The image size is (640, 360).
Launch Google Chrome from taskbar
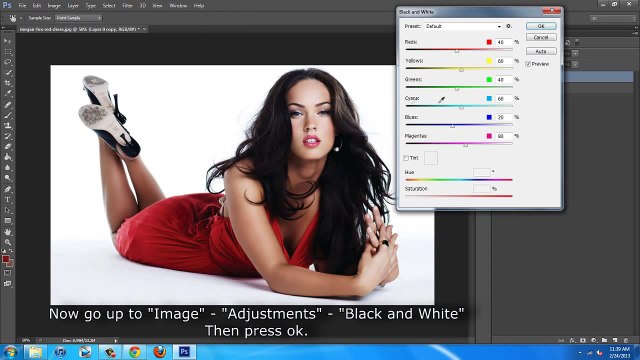click(135, 352)
